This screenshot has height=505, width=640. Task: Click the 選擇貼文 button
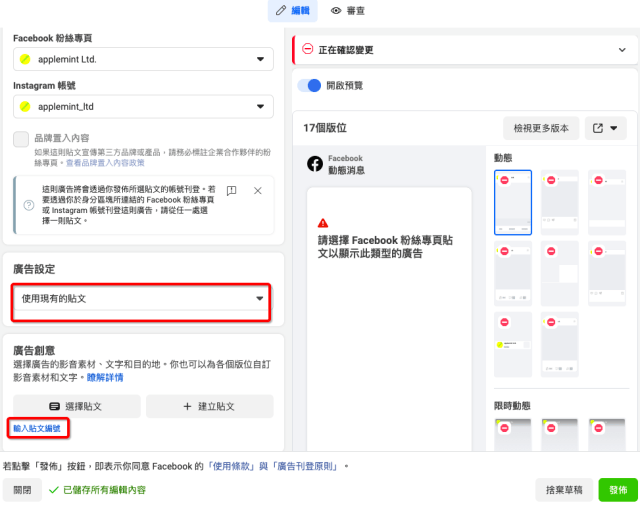pyautogui.click(x=77, y=406)
